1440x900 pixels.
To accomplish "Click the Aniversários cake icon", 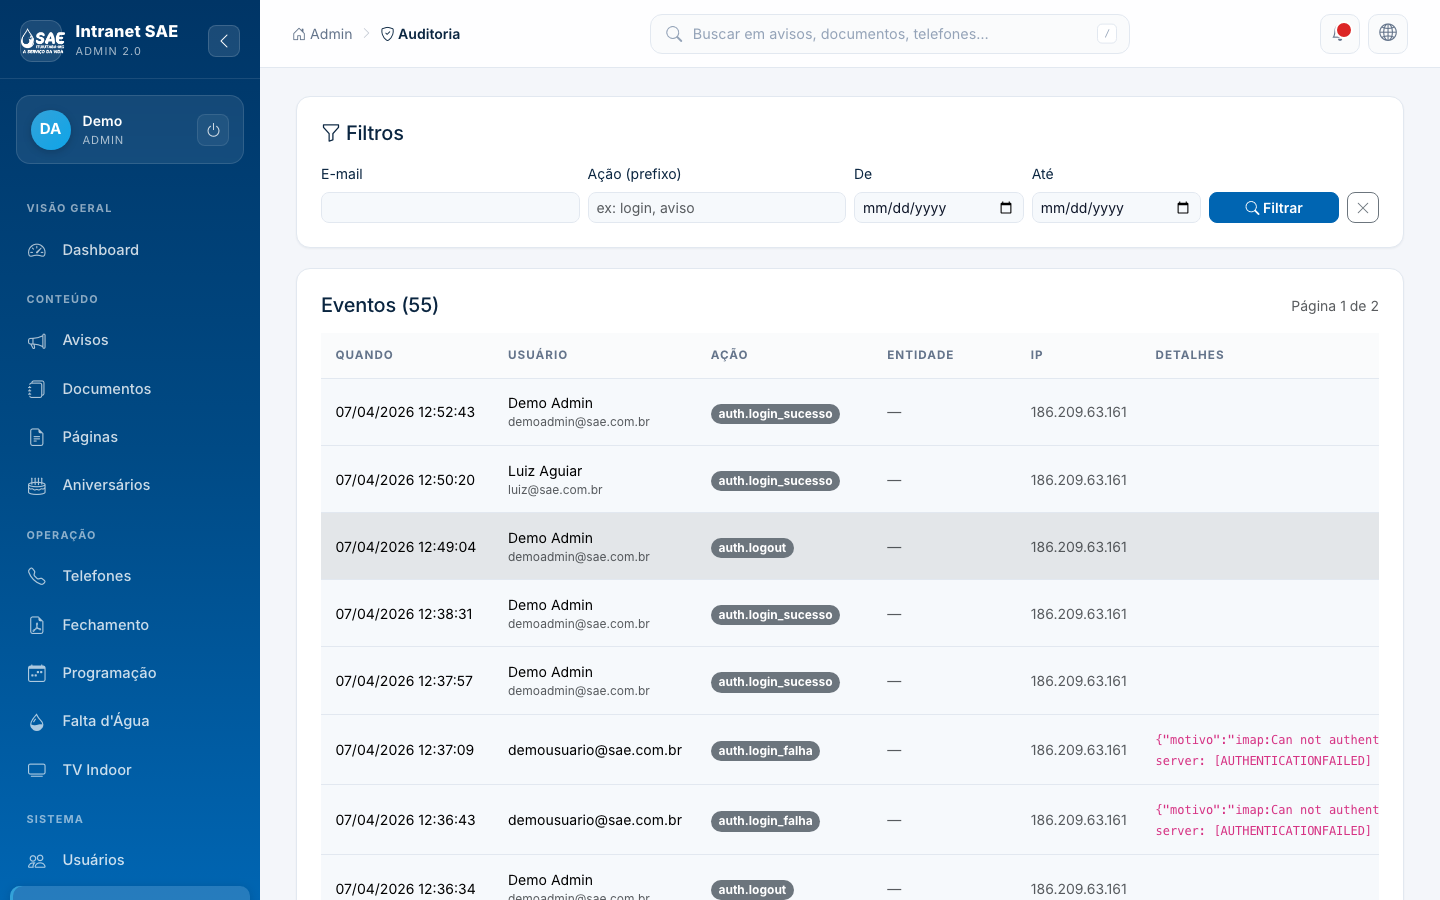I will (37, 485).
